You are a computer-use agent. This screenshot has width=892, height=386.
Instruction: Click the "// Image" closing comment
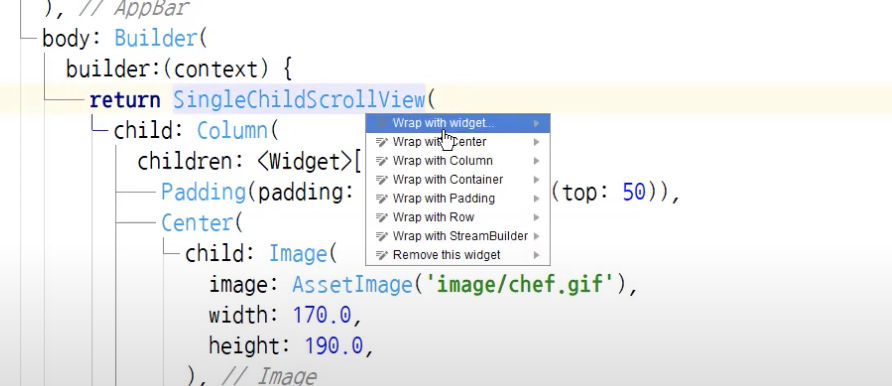269,376
